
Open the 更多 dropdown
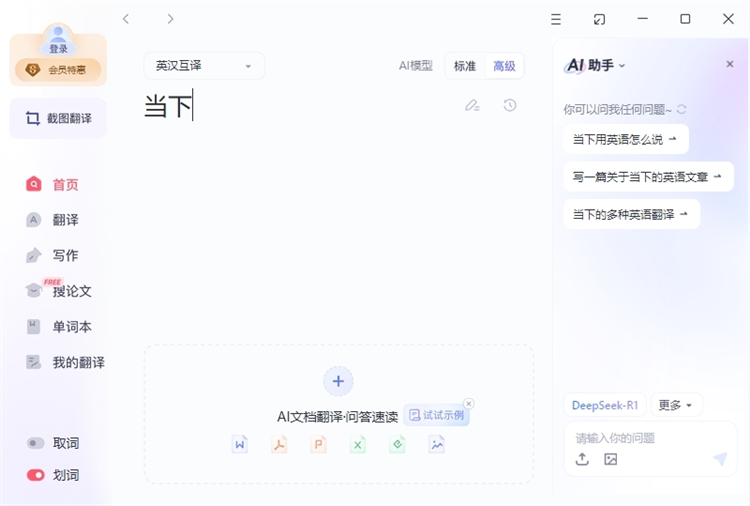676,405
